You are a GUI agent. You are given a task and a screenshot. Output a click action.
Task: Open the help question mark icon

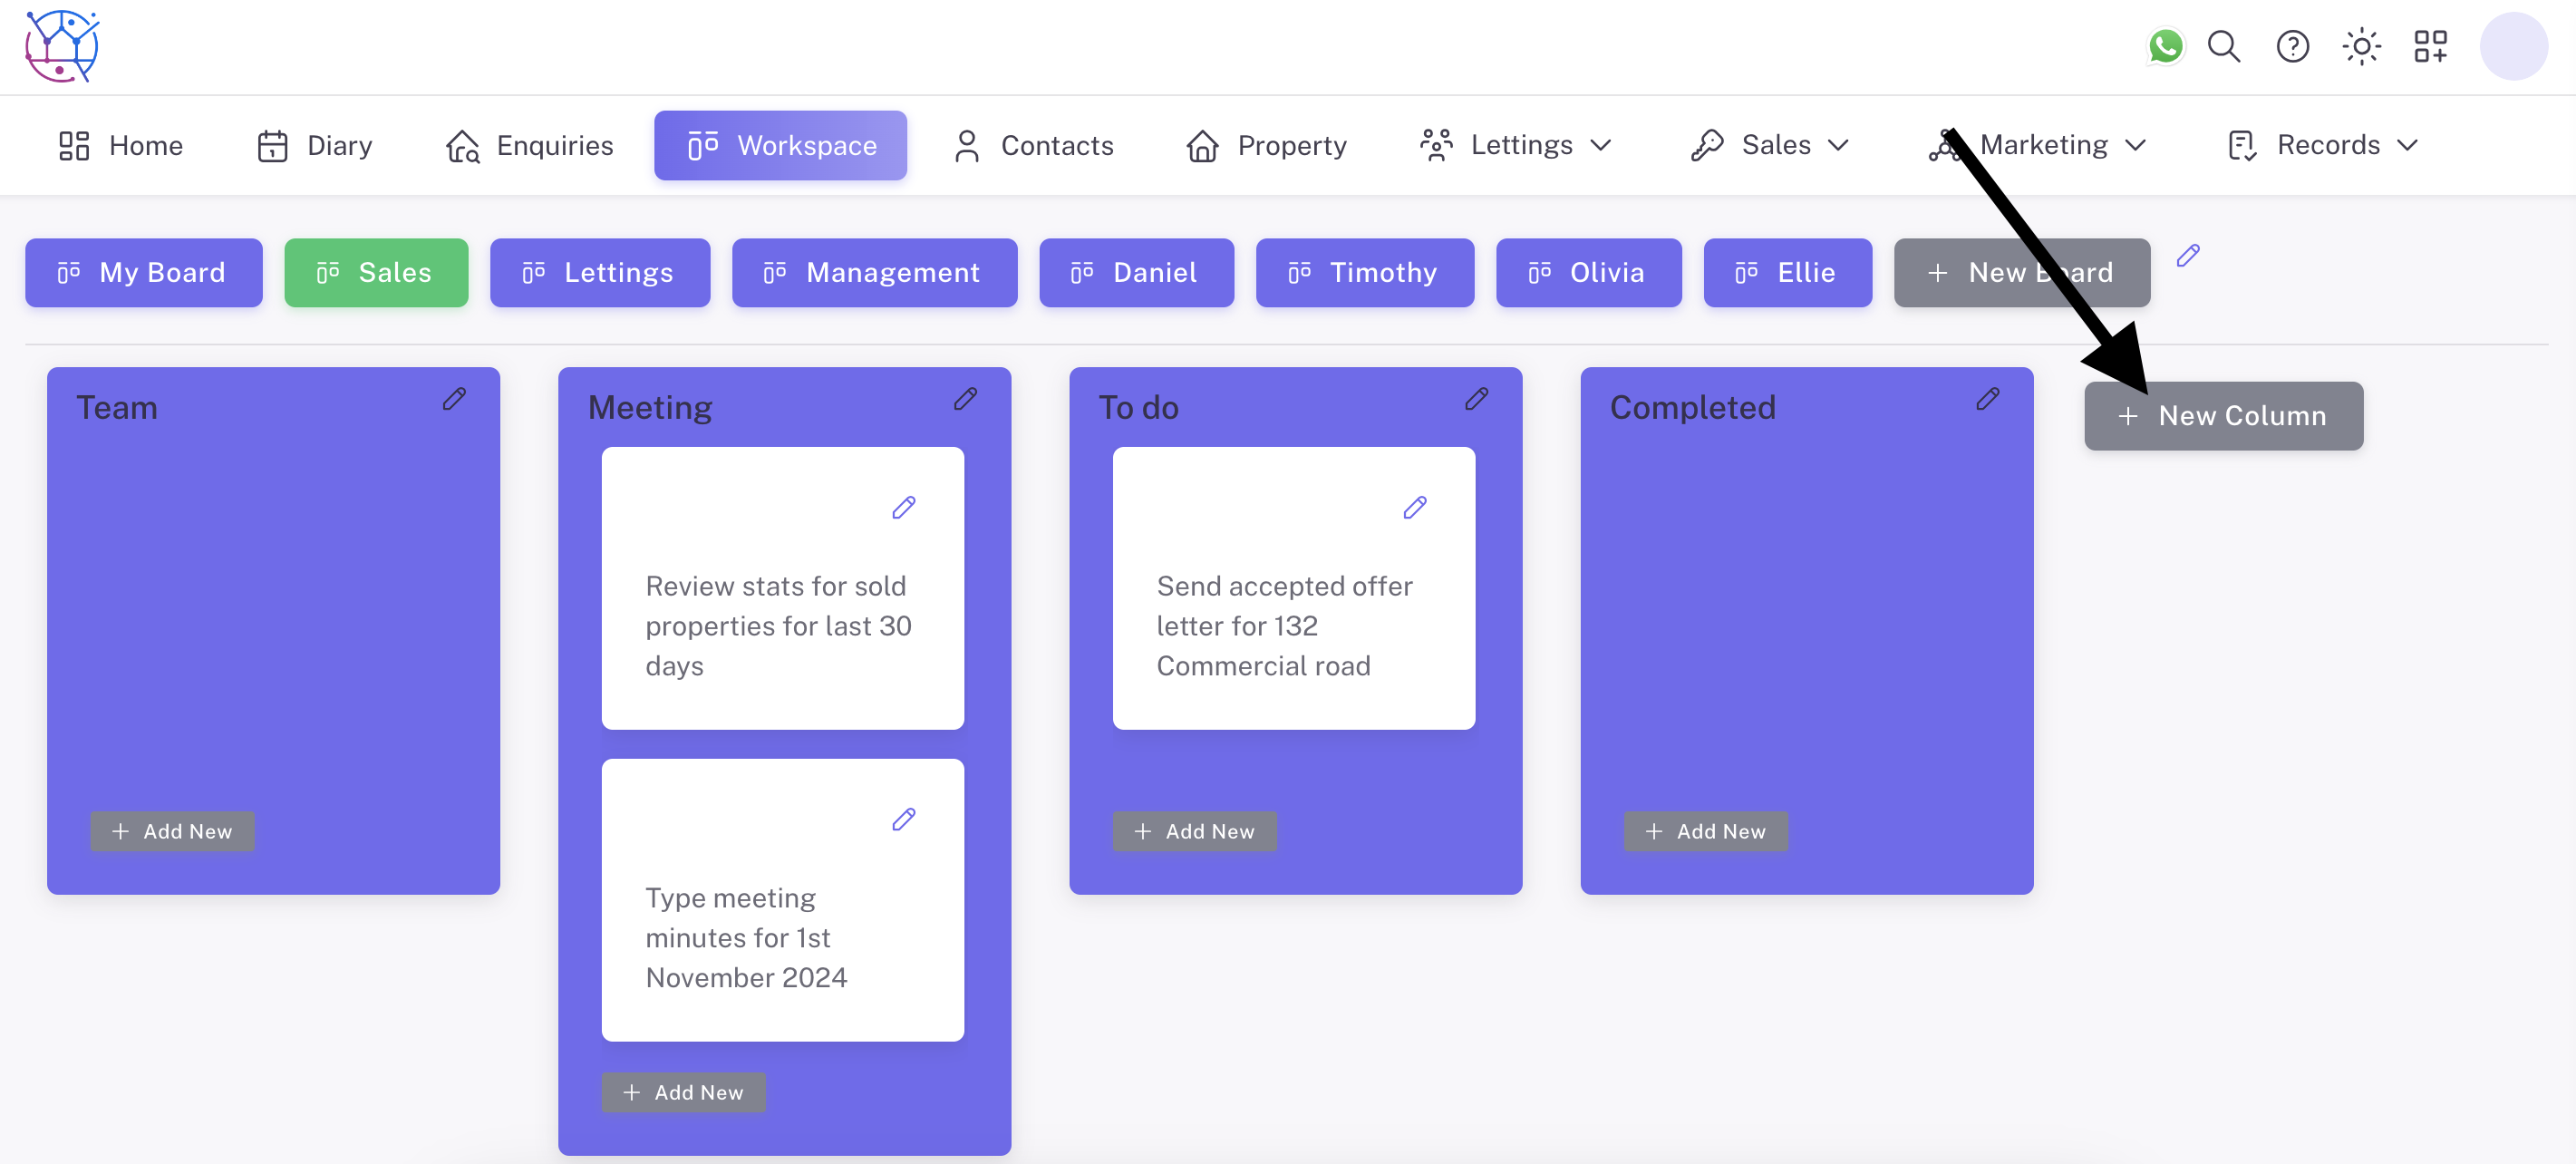coord(2292,47)
